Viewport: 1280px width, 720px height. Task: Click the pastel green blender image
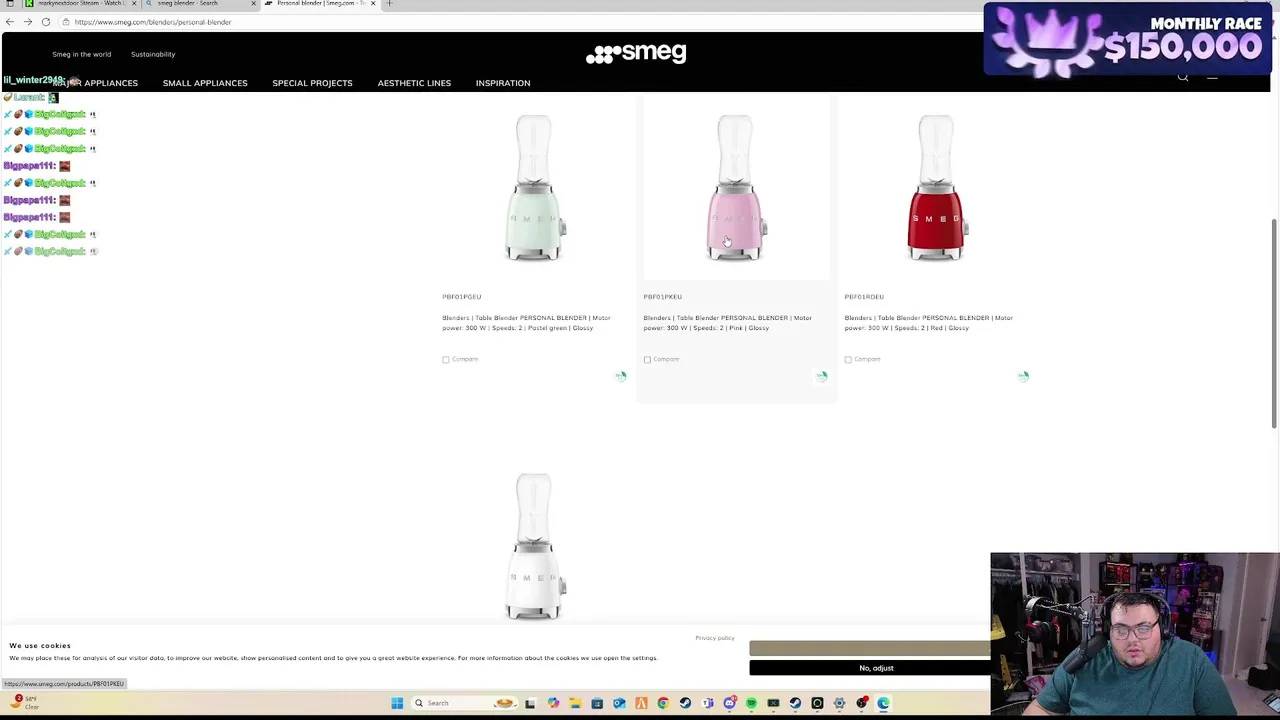click(x=535, y=188)
